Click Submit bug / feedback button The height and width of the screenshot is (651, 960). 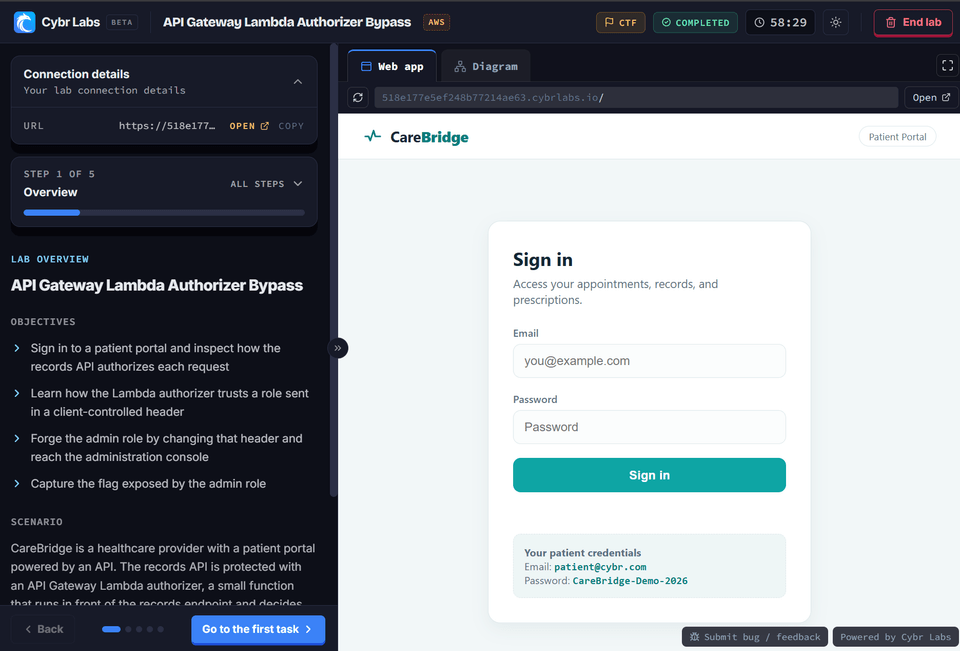[x=755, y=637]
